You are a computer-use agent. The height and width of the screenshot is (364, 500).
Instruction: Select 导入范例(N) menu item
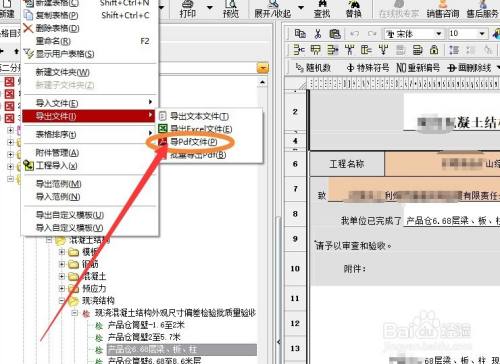click(89, 197)
